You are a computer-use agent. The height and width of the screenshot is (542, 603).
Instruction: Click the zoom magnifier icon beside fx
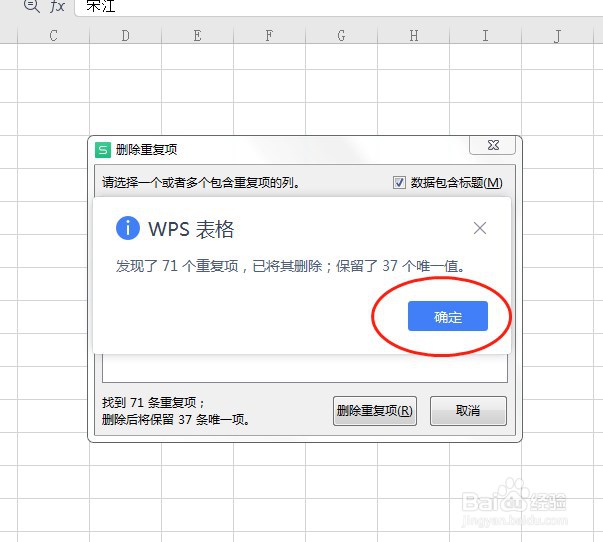32,6
